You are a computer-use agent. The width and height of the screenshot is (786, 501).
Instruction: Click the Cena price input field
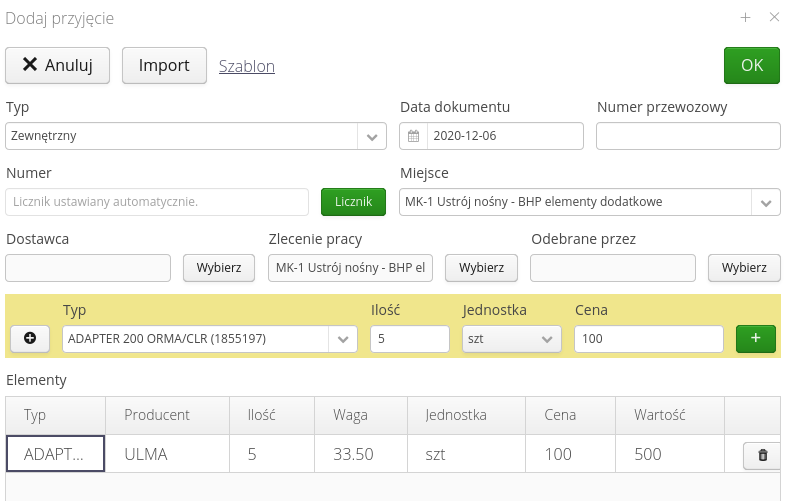pyautogui.click(x=648, y=339)
